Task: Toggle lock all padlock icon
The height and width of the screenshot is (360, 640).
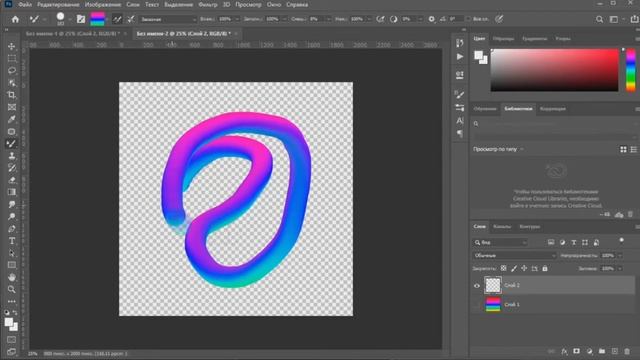Action: pos(545,269)
